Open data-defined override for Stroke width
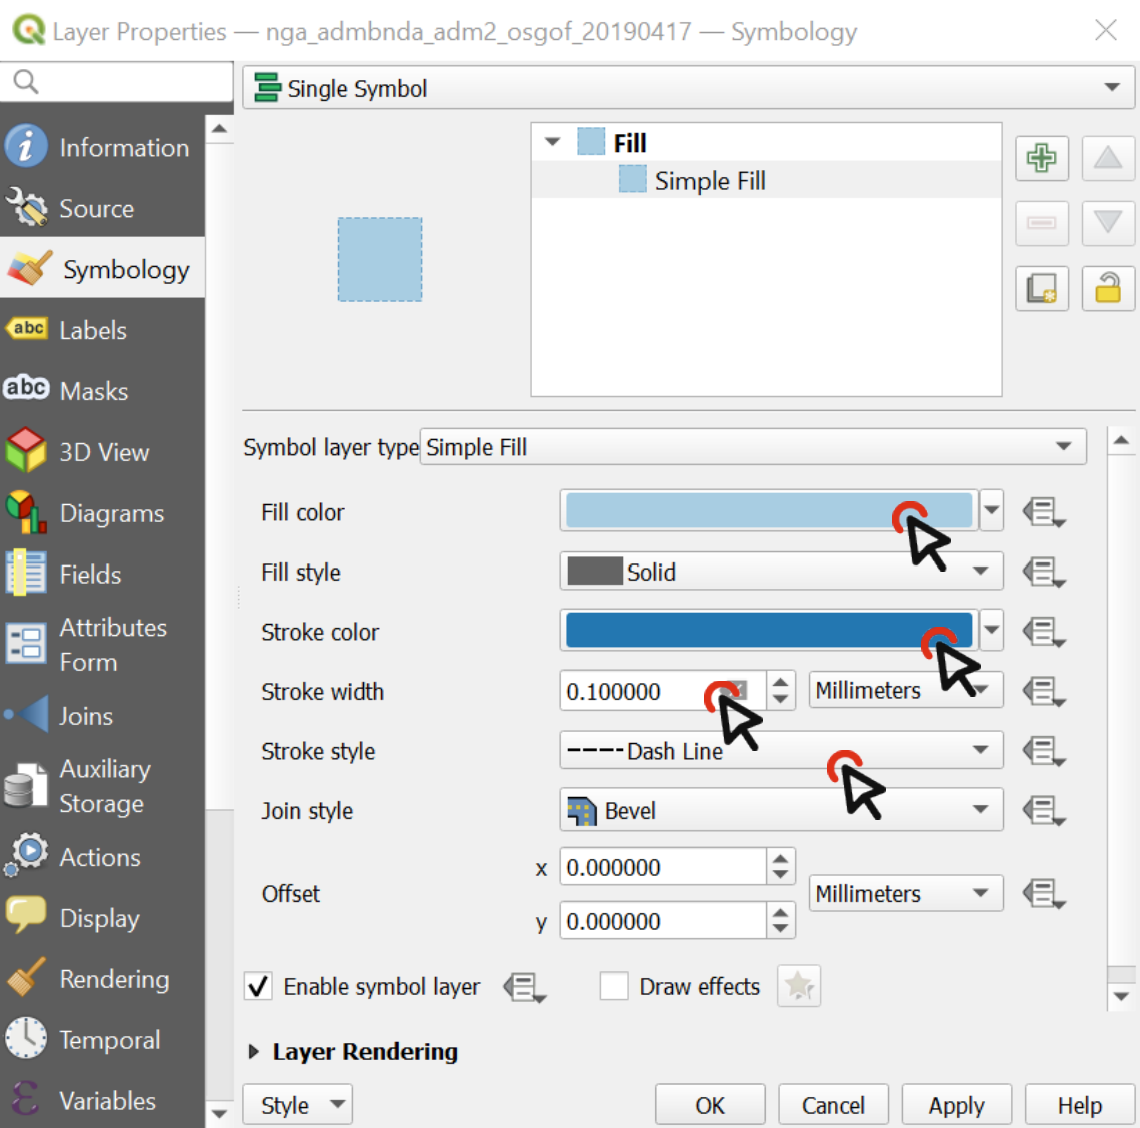This screenshot has height=1128, width=1140. [x=1043, y=691]
